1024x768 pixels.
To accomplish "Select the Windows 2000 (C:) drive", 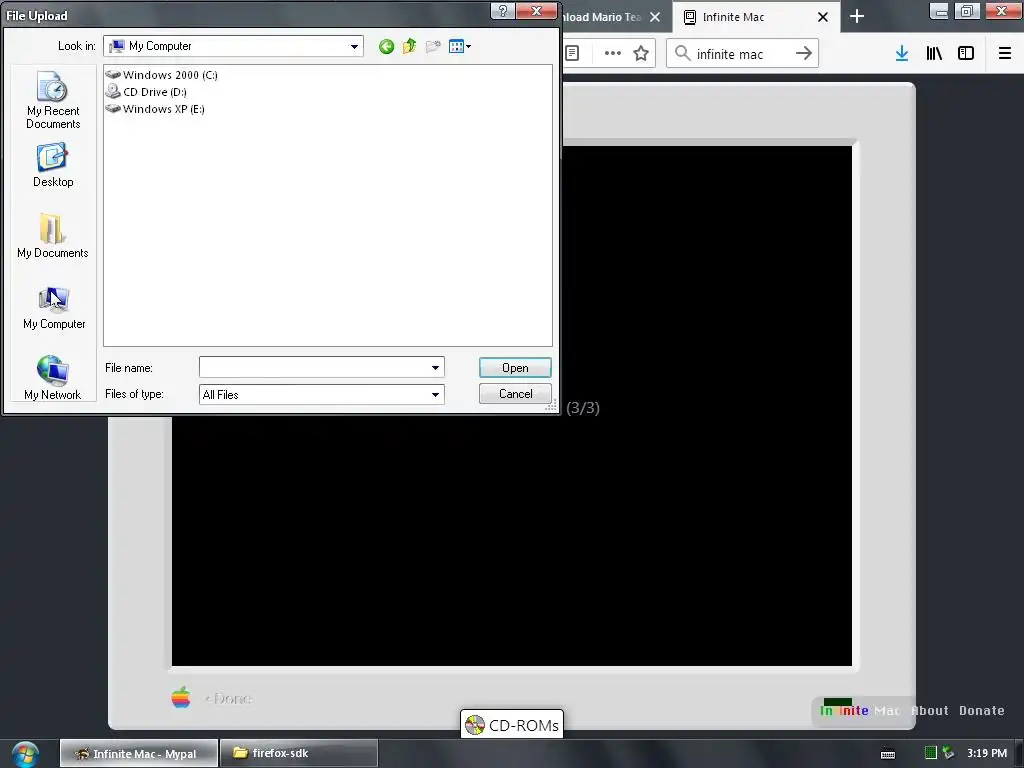I will 161,75.
